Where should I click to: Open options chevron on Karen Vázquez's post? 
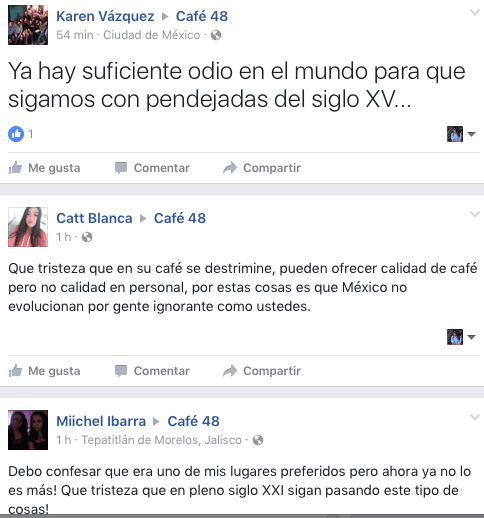click(x=474, y=13)
